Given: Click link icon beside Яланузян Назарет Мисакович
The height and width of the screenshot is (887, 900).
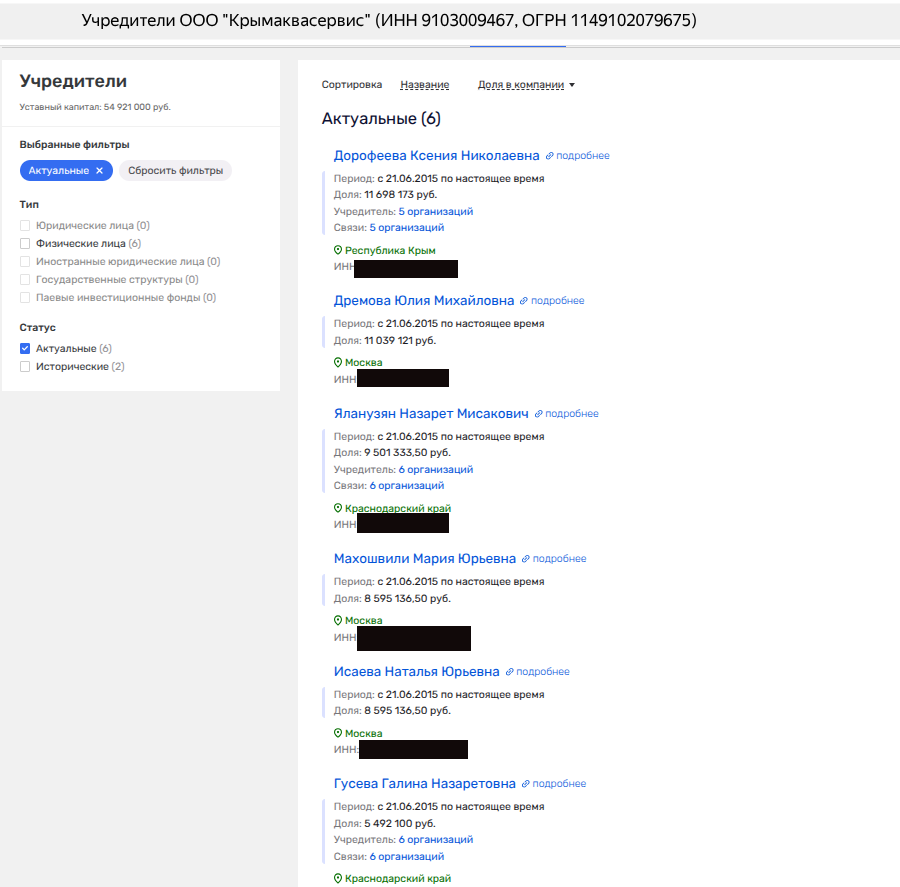Looking at the screenshot, I should [539, 414].
